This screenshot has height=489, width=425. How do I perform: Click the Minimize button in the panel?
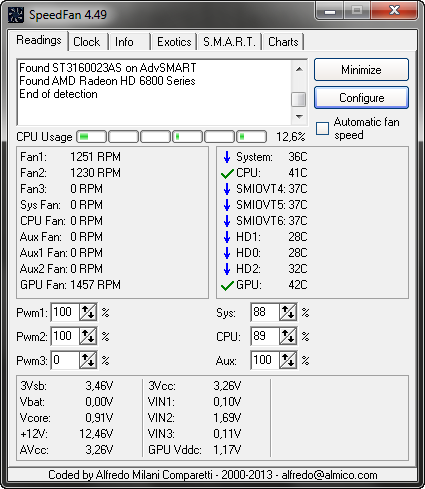tap(361, 70)
